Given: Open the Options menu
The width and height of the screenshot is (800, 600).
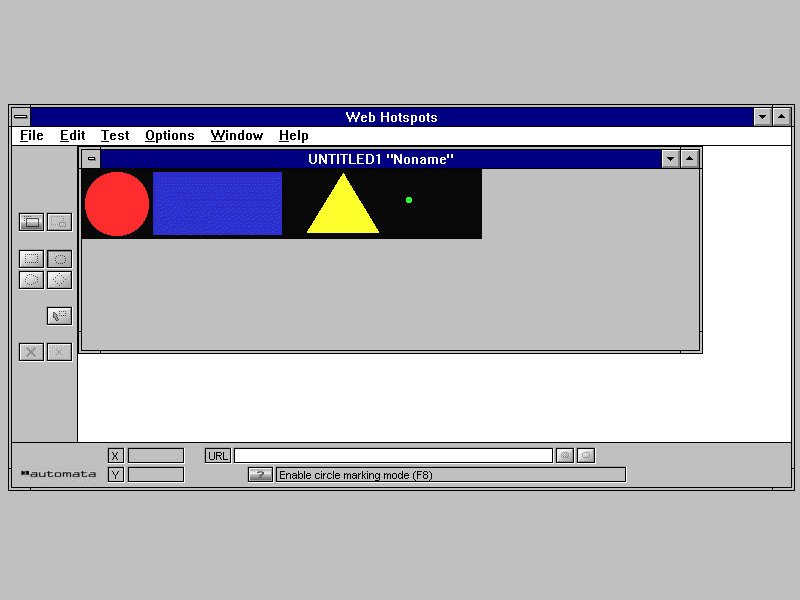Looking at the screenshot, I should (x=169, y=136).
